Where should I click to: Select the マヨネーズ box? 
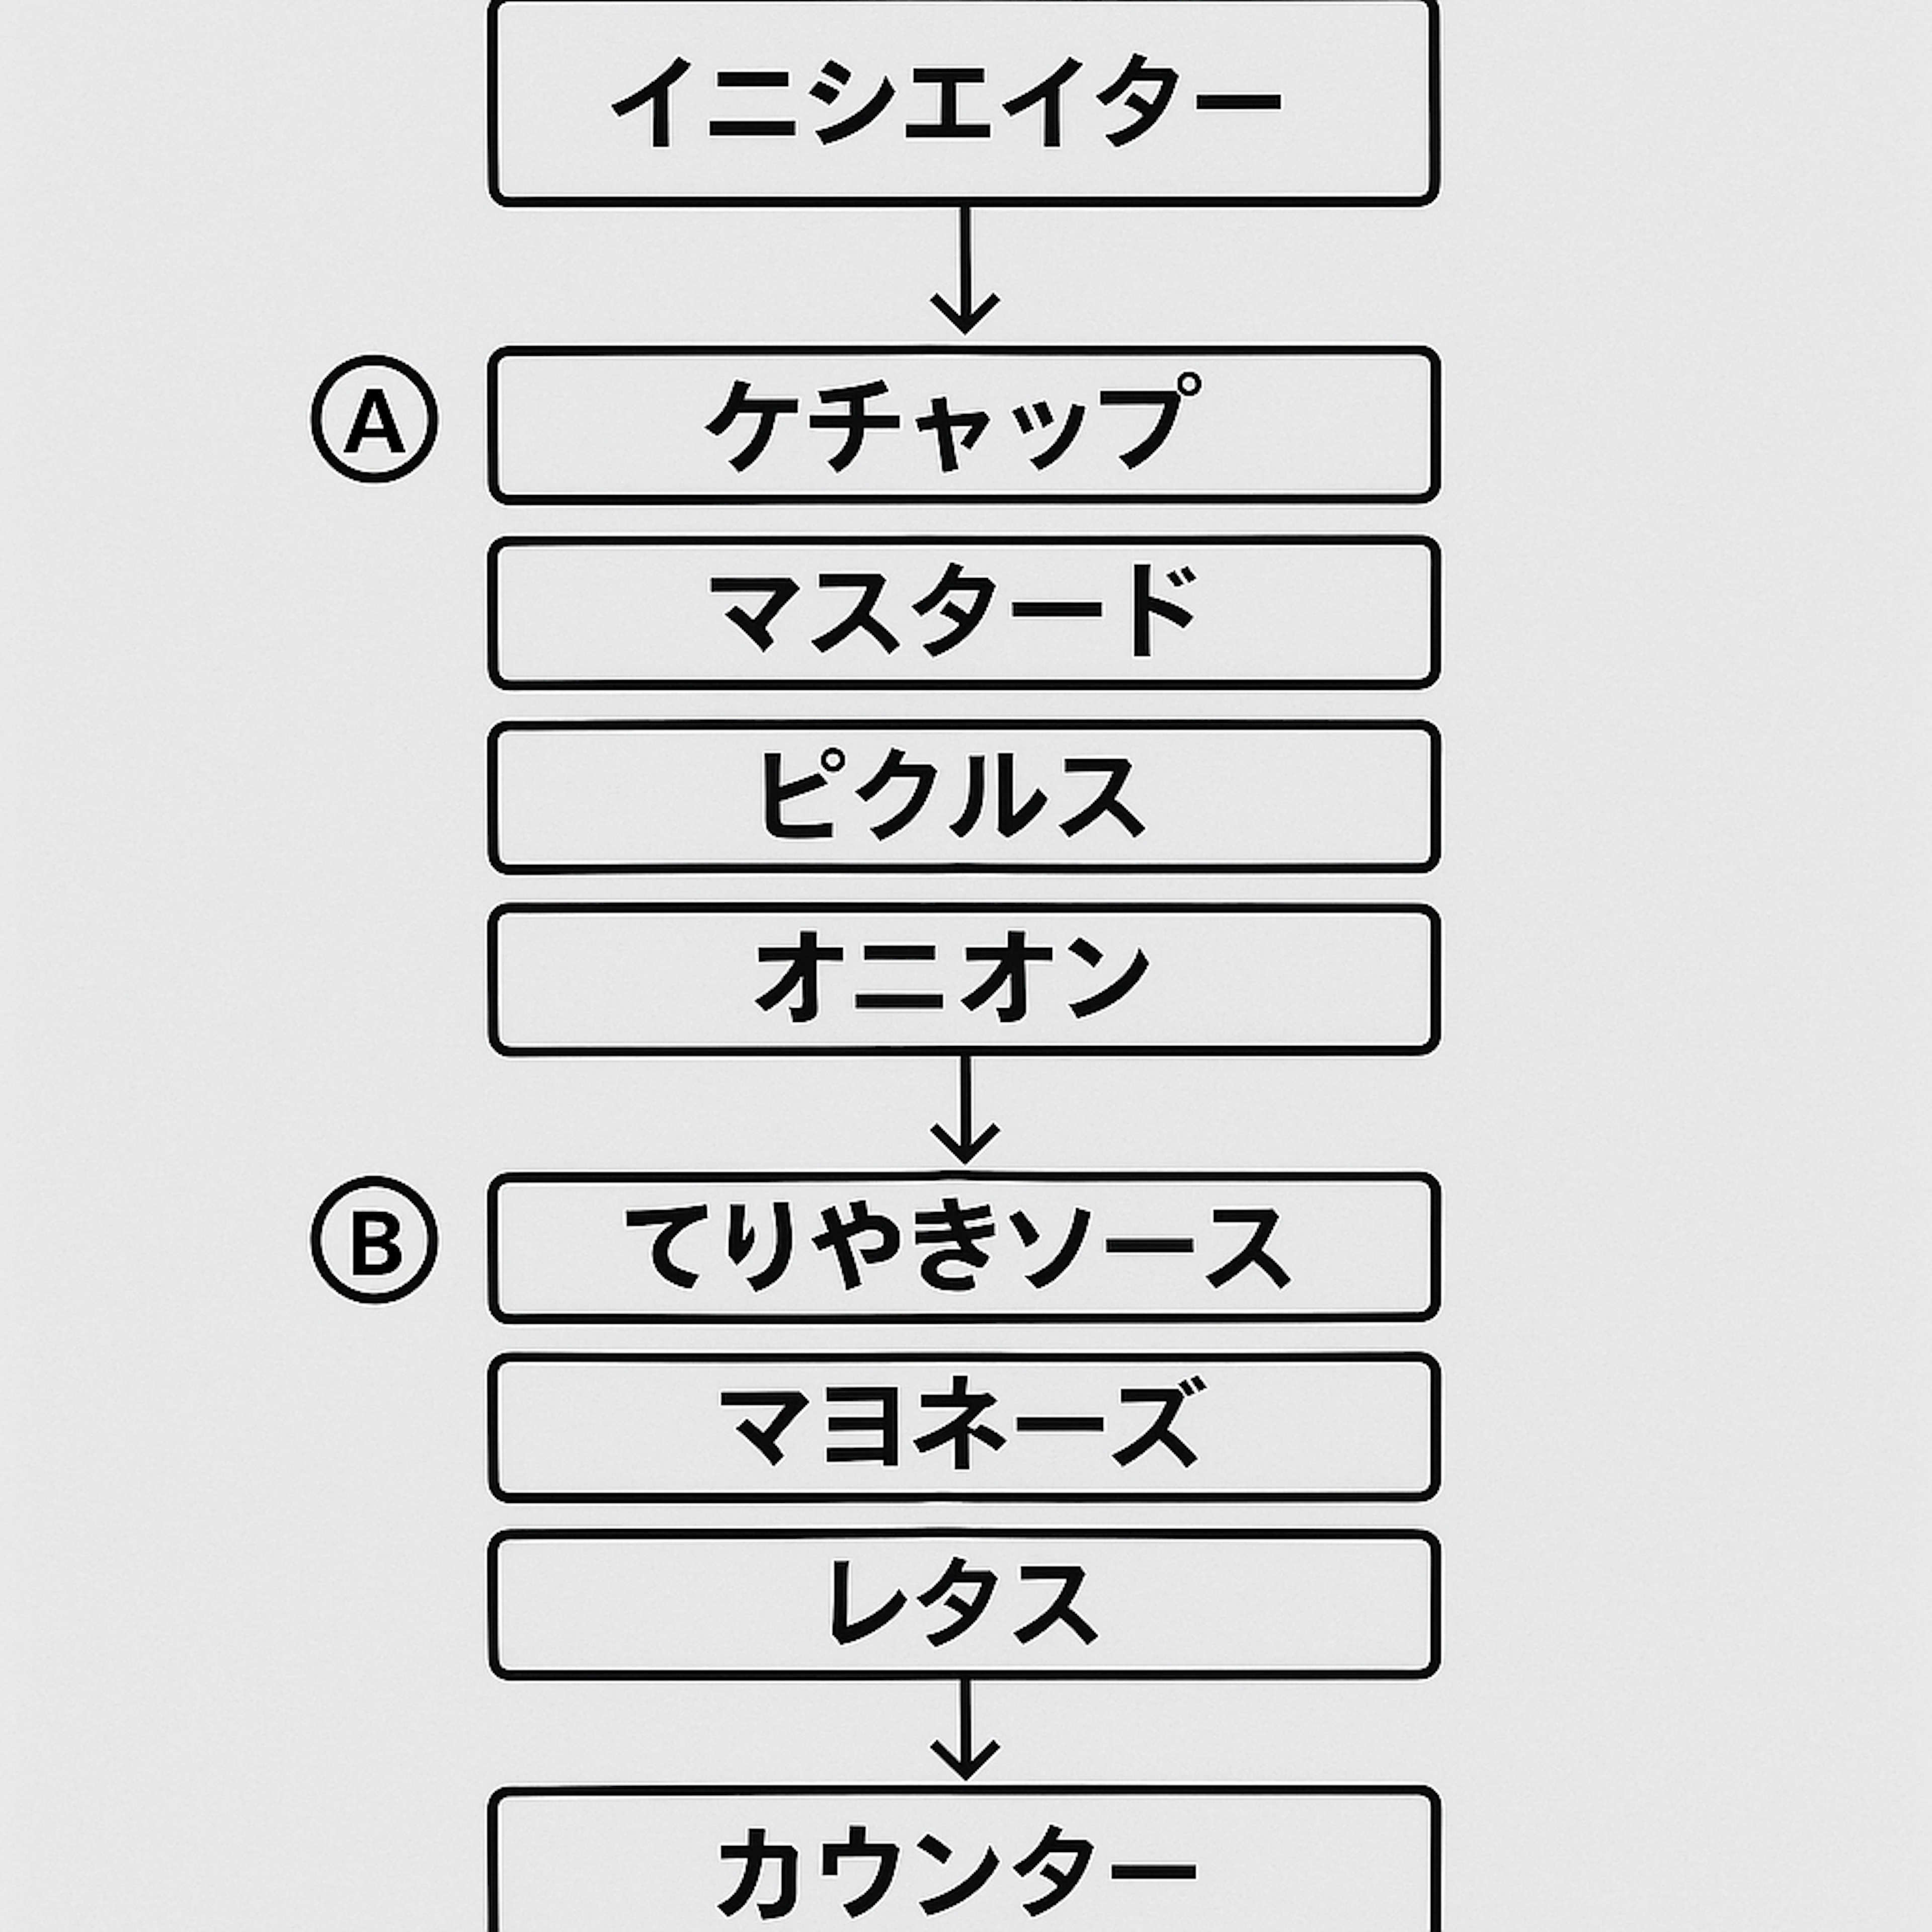coord(964,1428)
